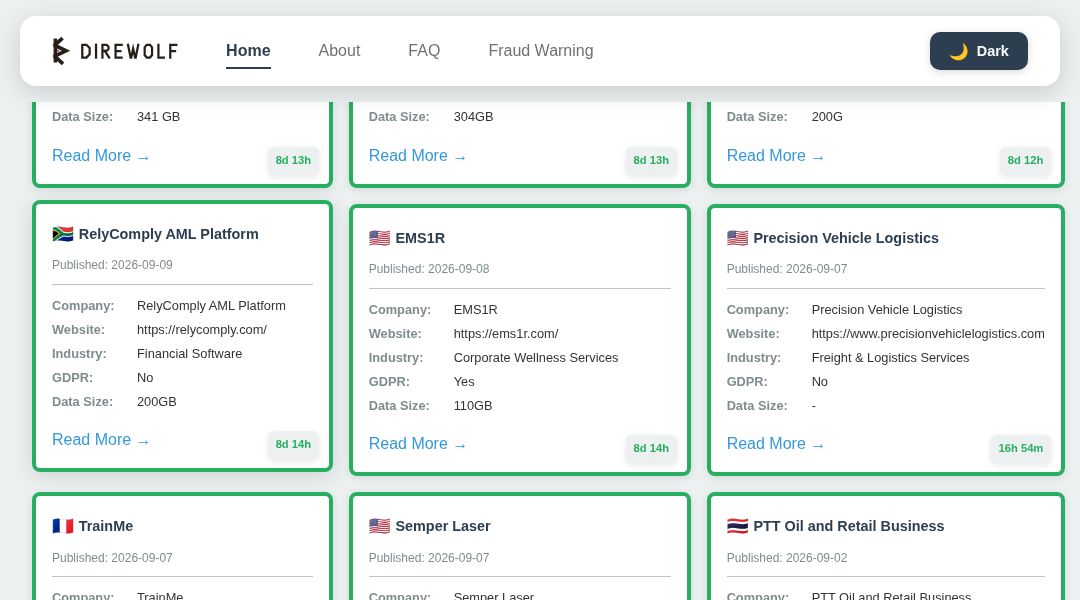
Task: Click the 8d 13h badge on the 341 GB card
Action: click(x=293, y=161)
